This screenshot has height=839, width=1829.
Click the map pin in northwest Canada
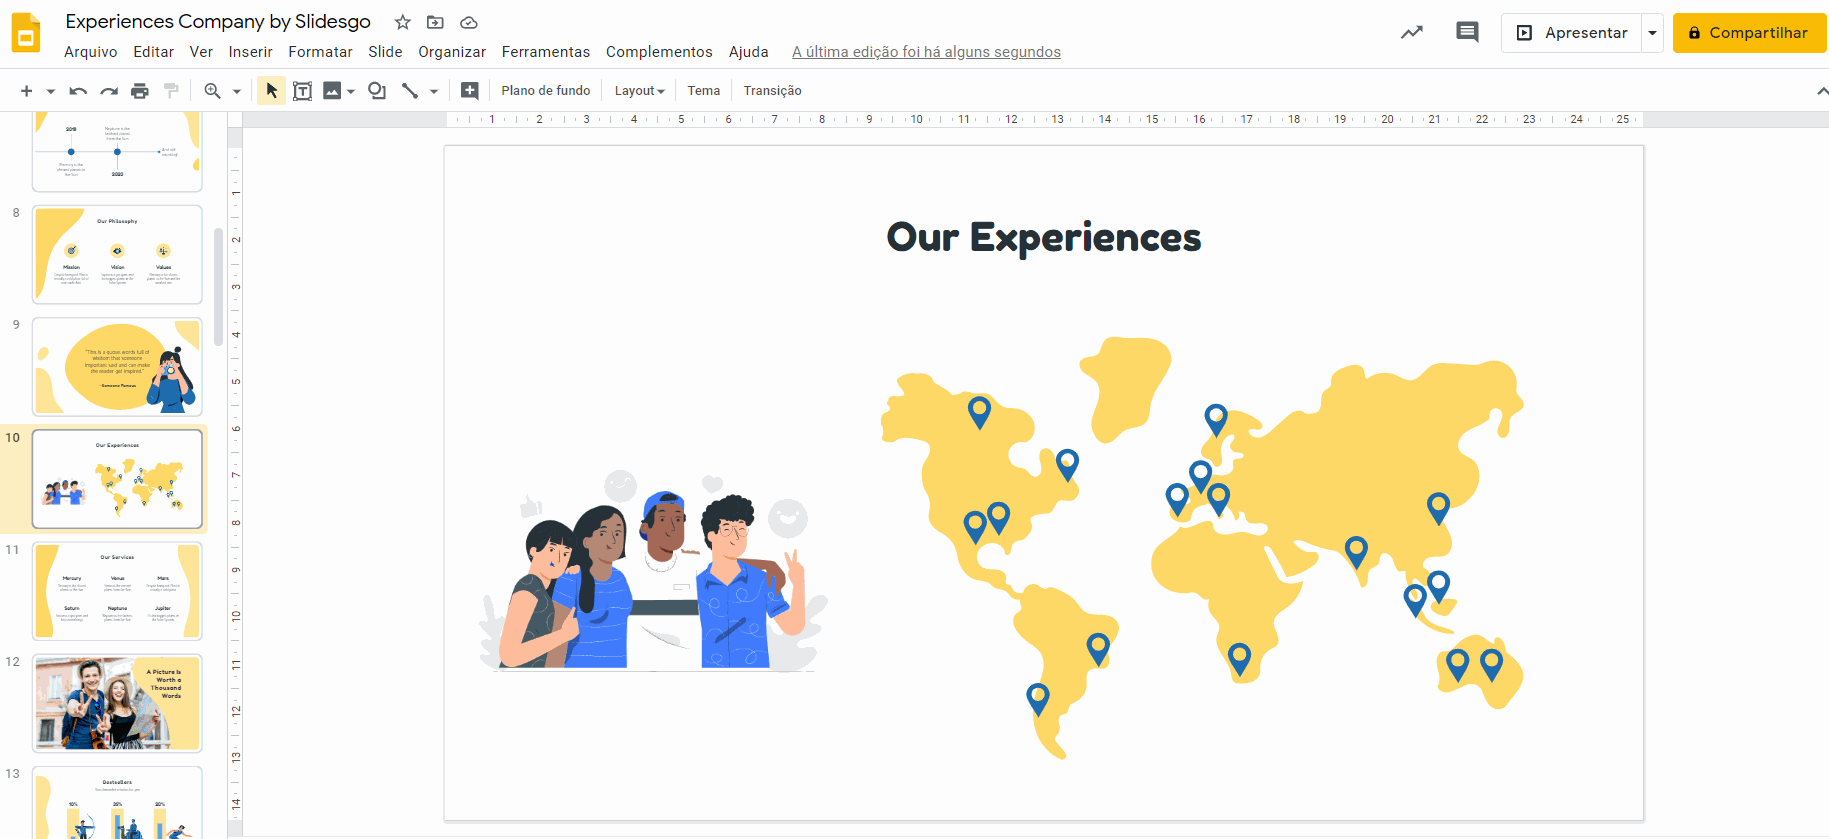pyautogui.click(x=979, y=412)
